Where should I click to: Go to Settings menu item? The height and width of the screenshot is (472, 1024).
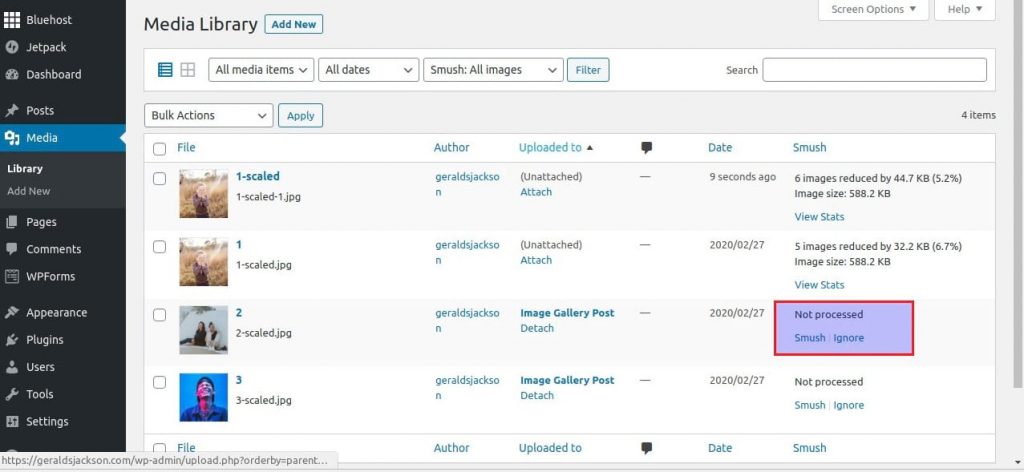pos(47,421)
